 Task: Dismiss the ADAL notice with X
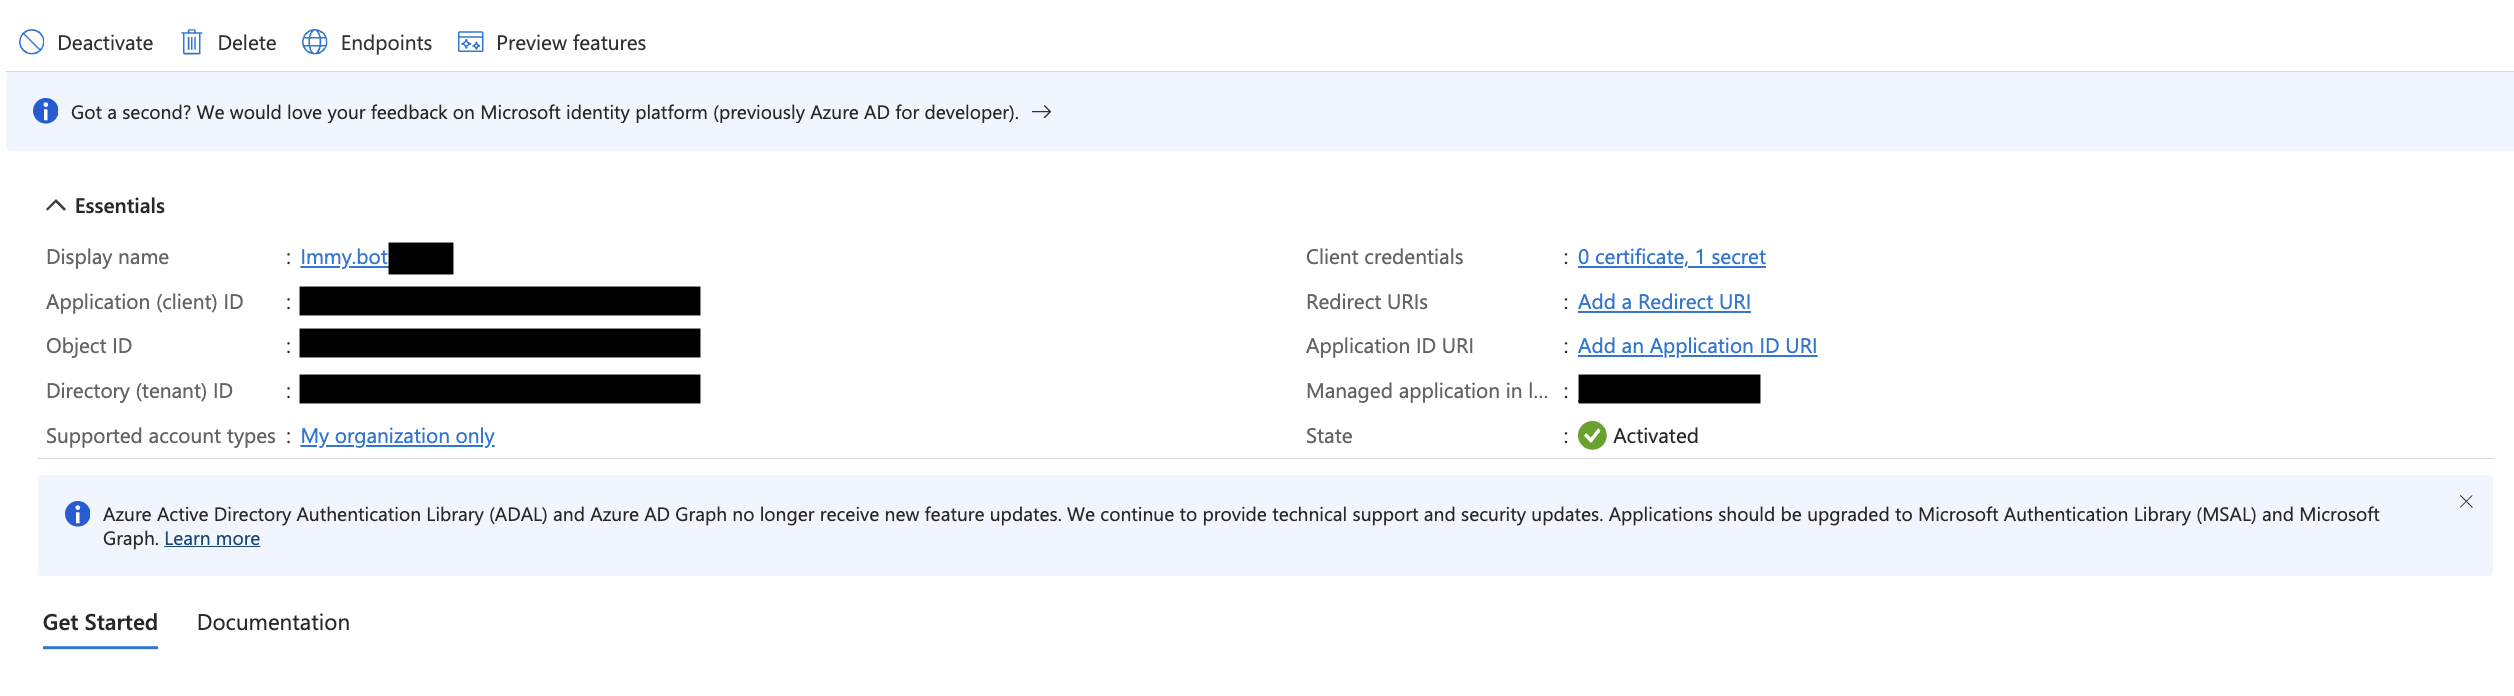(x=2466, y=501)
